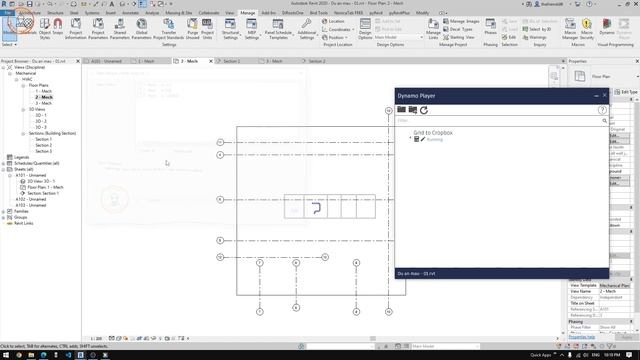Click Location in Project Location panel
Screen dimensions: 640x360
(333, 21)
